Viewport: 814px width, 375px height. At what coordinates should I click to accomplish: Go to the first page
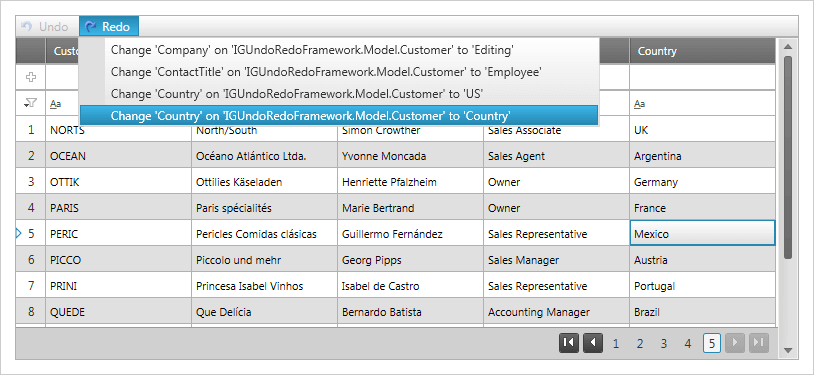click(x=569, y=343)
